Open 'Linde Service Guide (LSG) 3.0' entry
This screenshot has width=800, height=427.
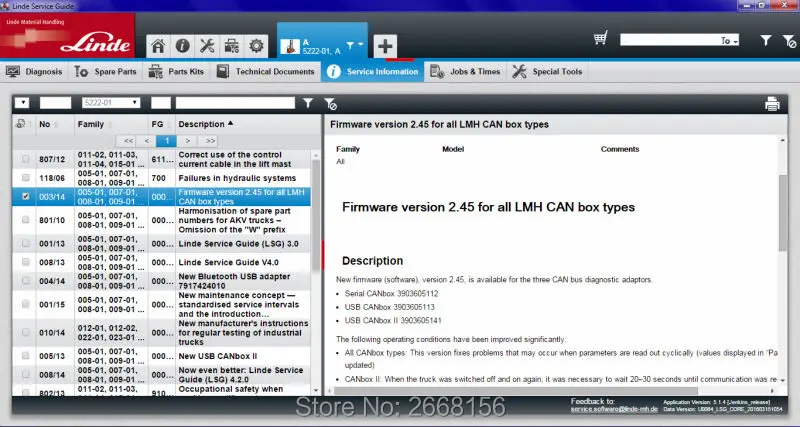pos(238,244)
